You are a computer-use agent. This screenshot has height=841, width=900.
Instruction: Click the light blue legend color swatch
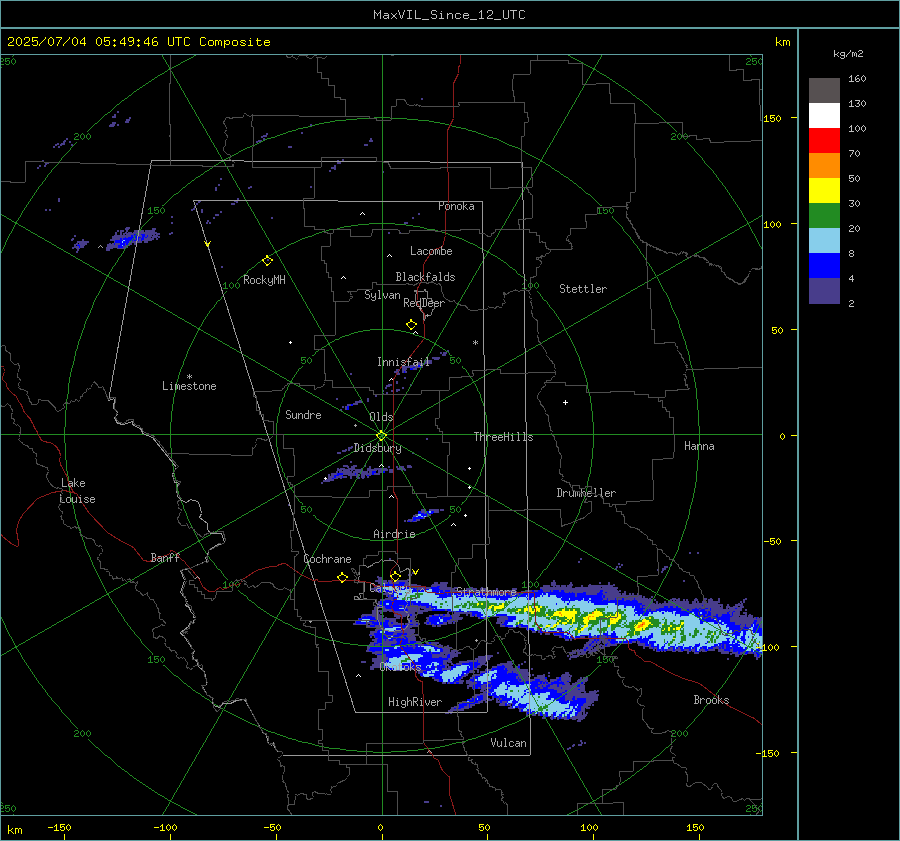[x=824, y=241]
